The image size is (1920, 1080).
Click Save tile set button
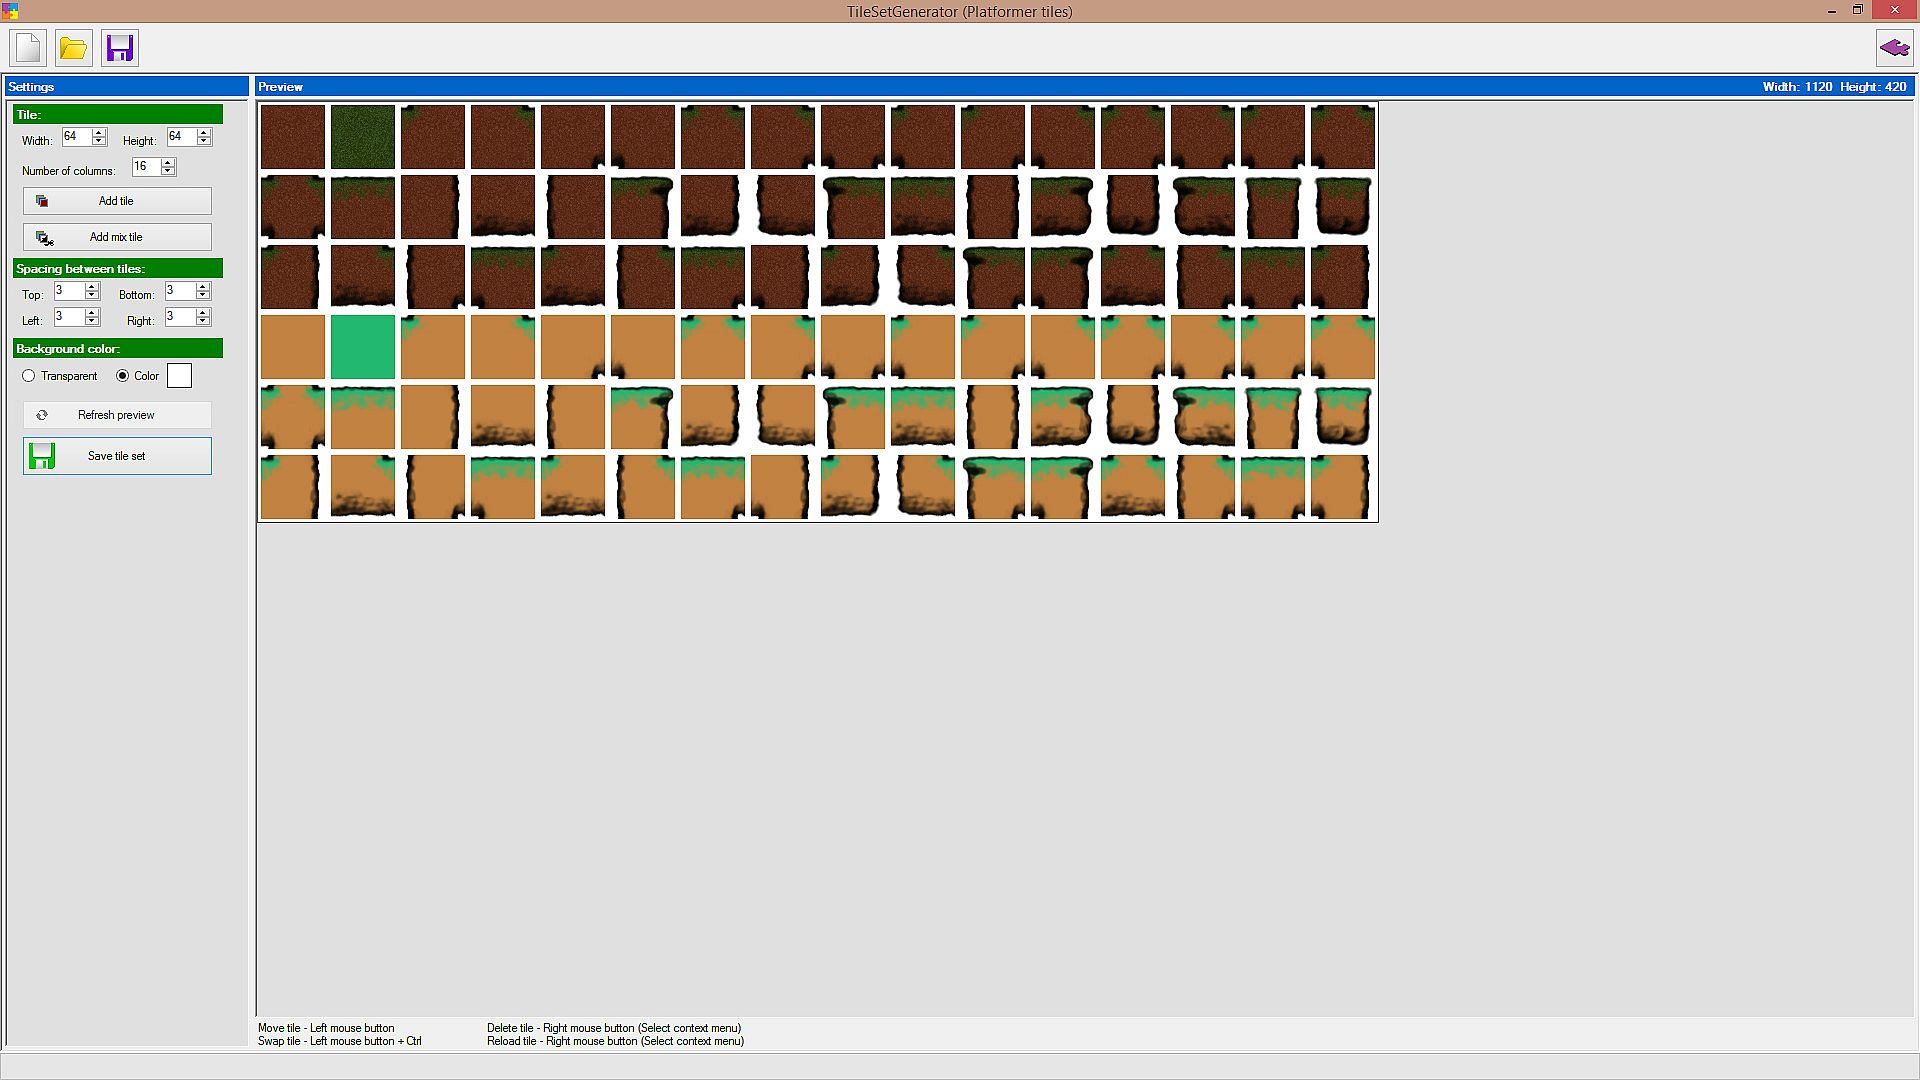tap(117, 456)
